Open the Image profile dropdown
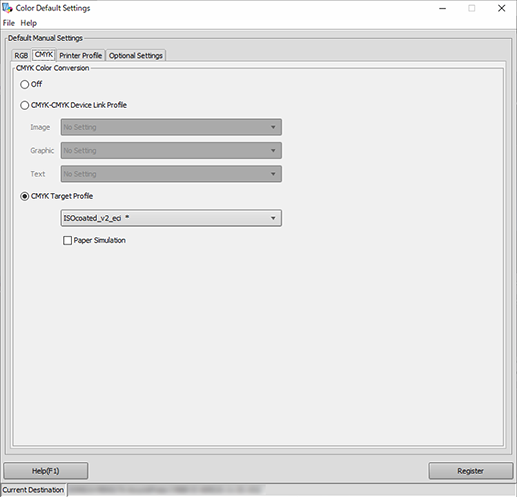This screenshot has height=497, width=517. (171, 127)
